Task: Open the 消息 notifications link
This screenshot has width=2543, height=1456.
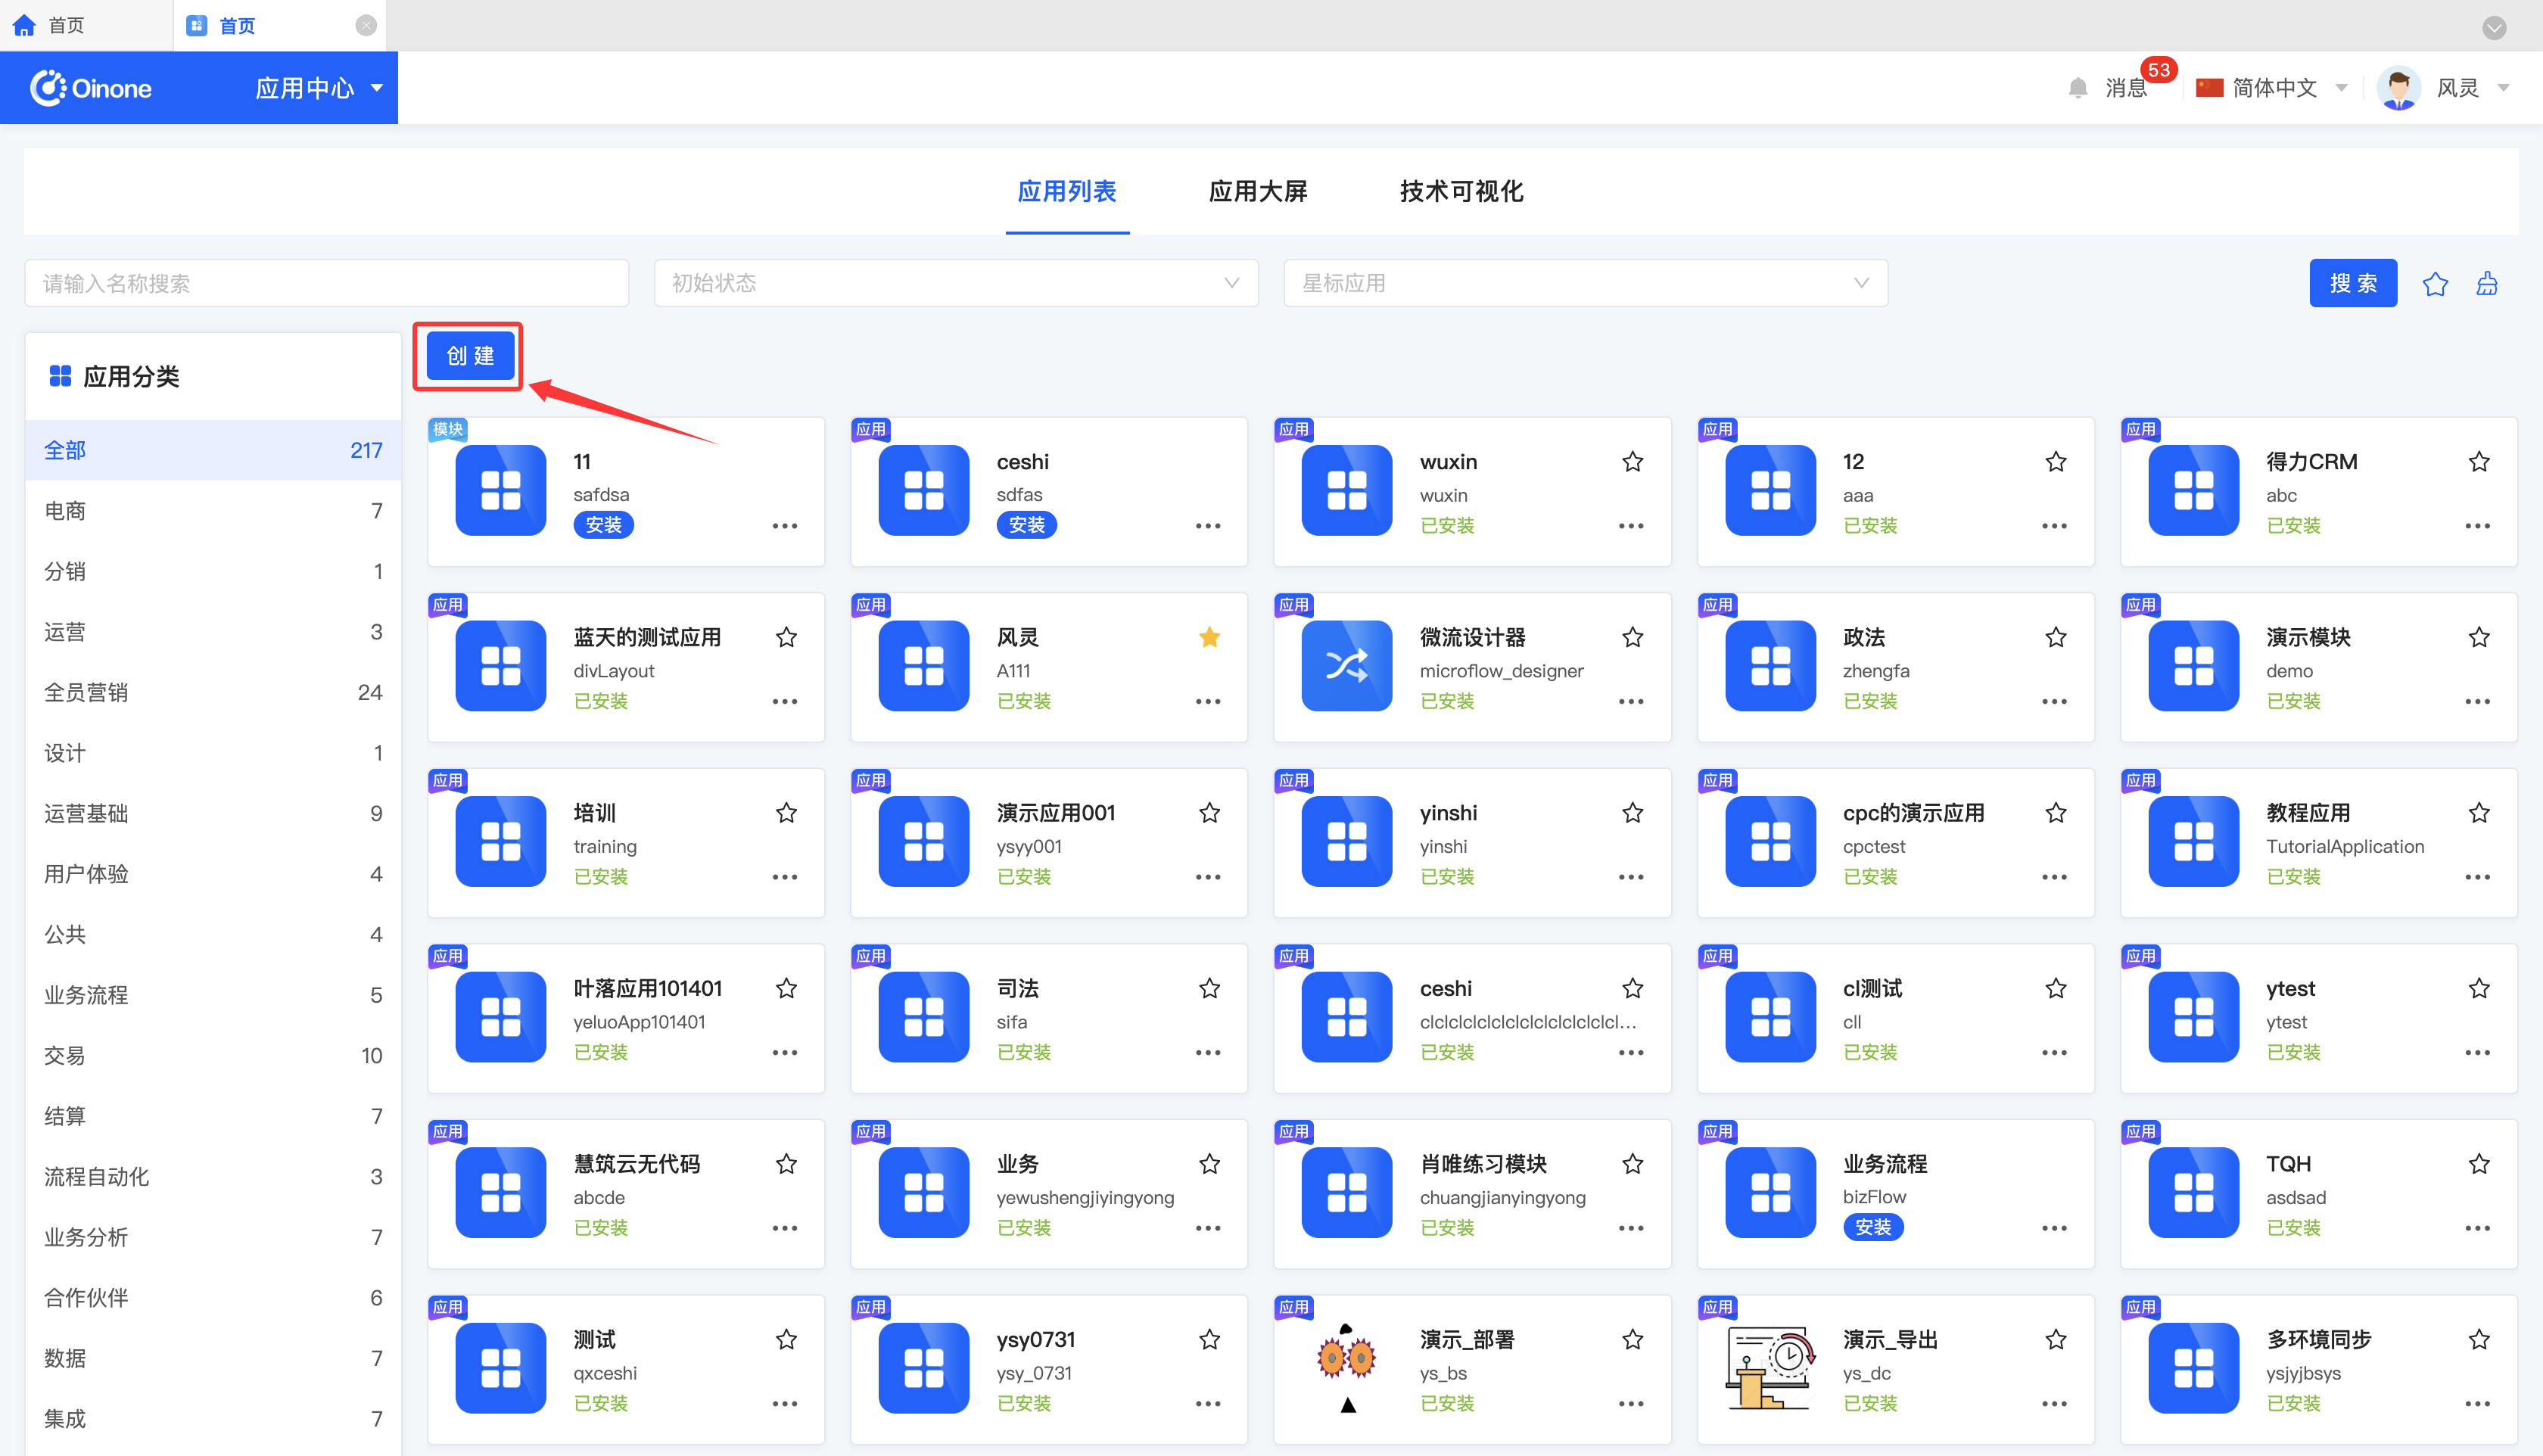Action: pos(2126,88)
